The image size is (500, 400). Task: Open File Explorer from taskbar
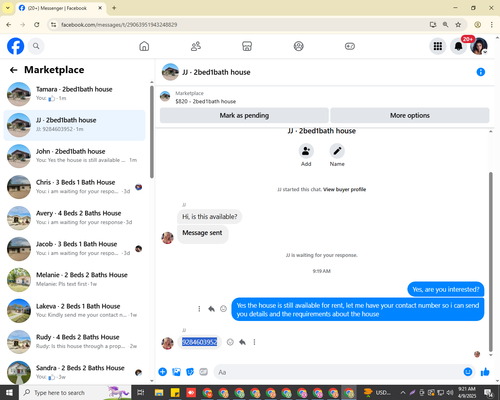[159, 393]
